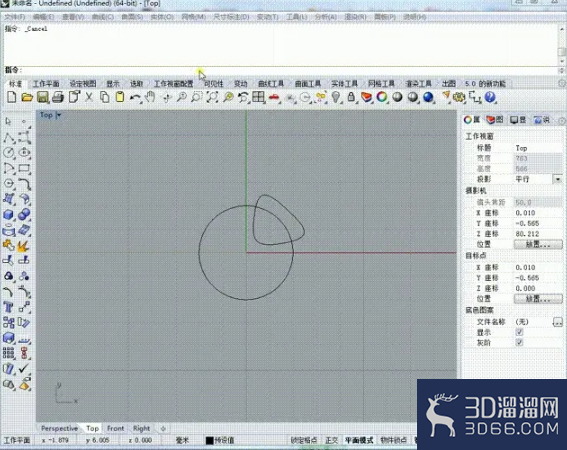The height and width of the screenshot is (450, 567).
Task: Undo the last action with Undo arrow
Action: [x=135, y=97]
